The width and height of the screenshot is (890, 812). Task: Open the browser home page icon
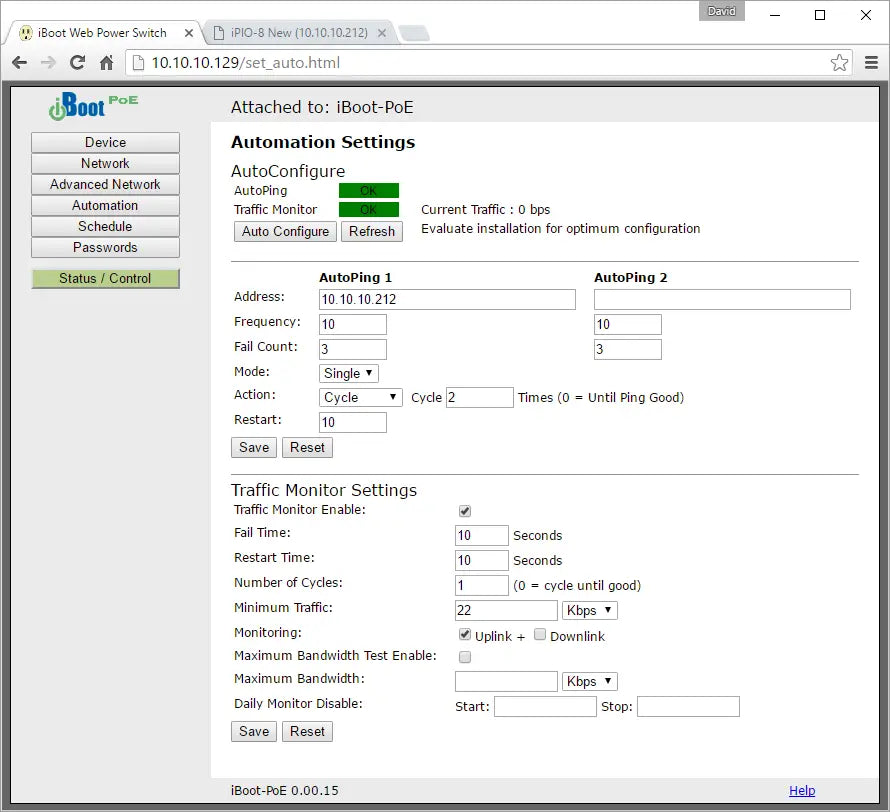(106, 62)
